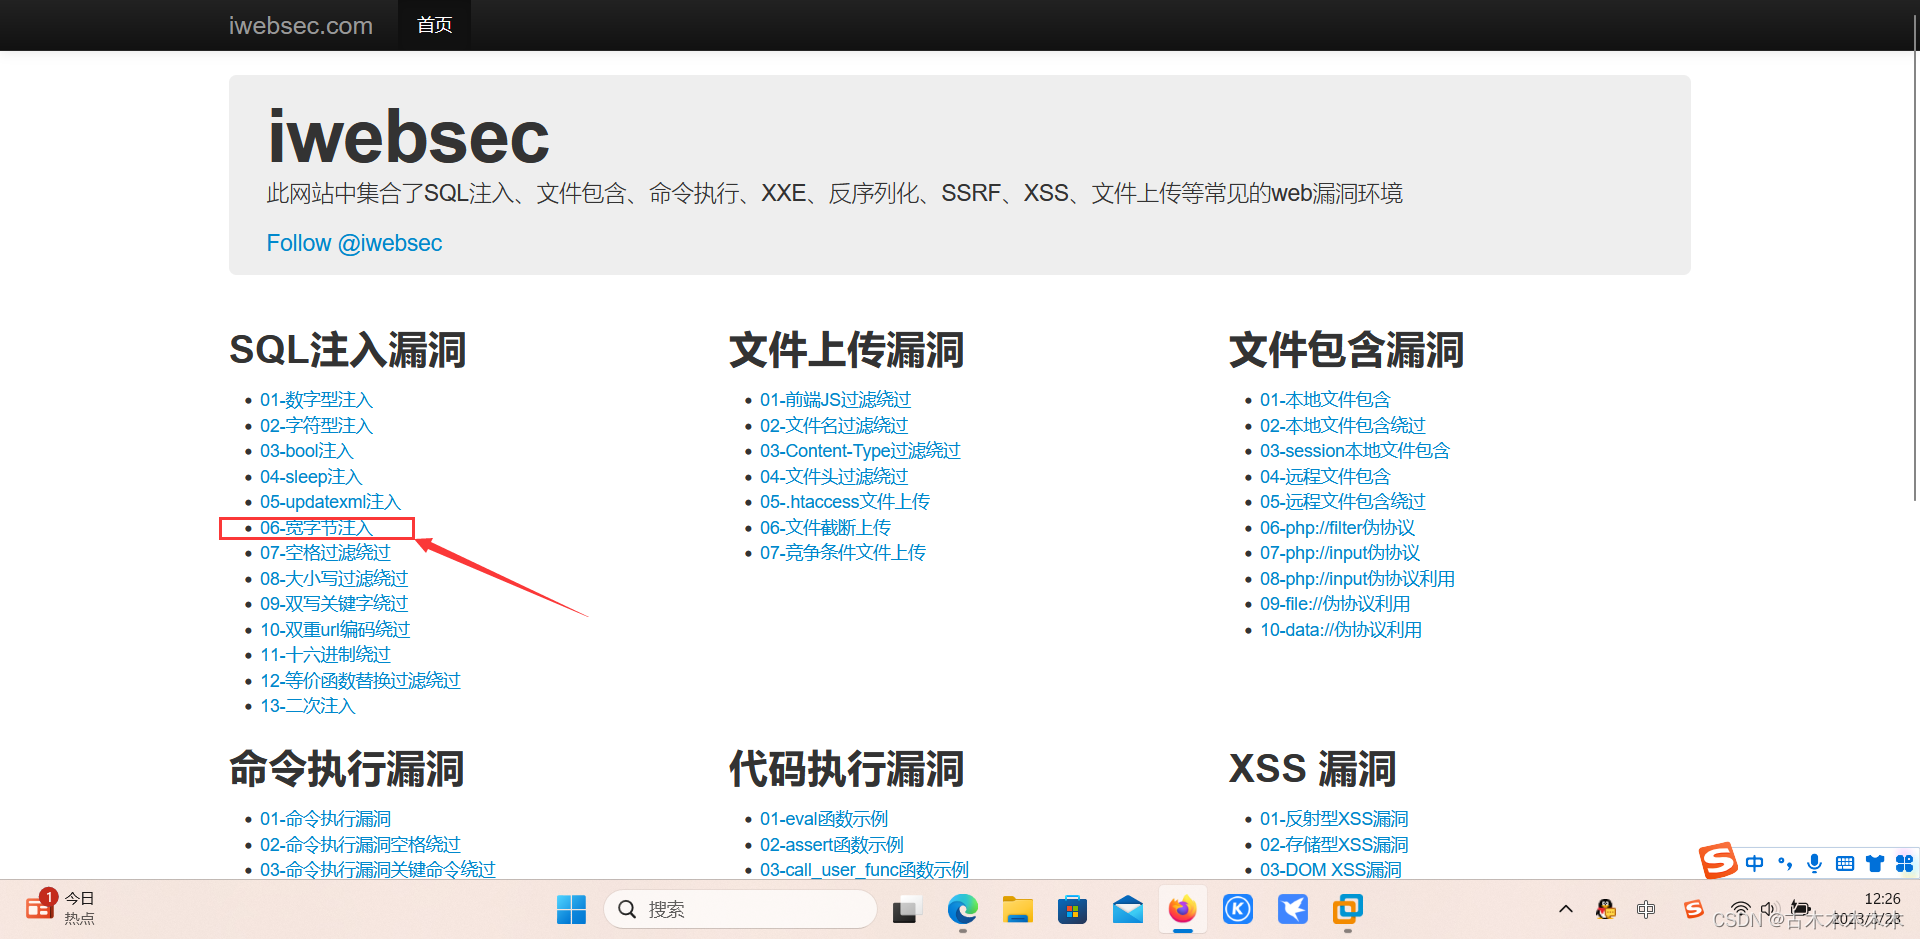Toggle Sogou punctuation mode icon
The width and height of the screenshot is (1920, 939).
coord(1785,862)
